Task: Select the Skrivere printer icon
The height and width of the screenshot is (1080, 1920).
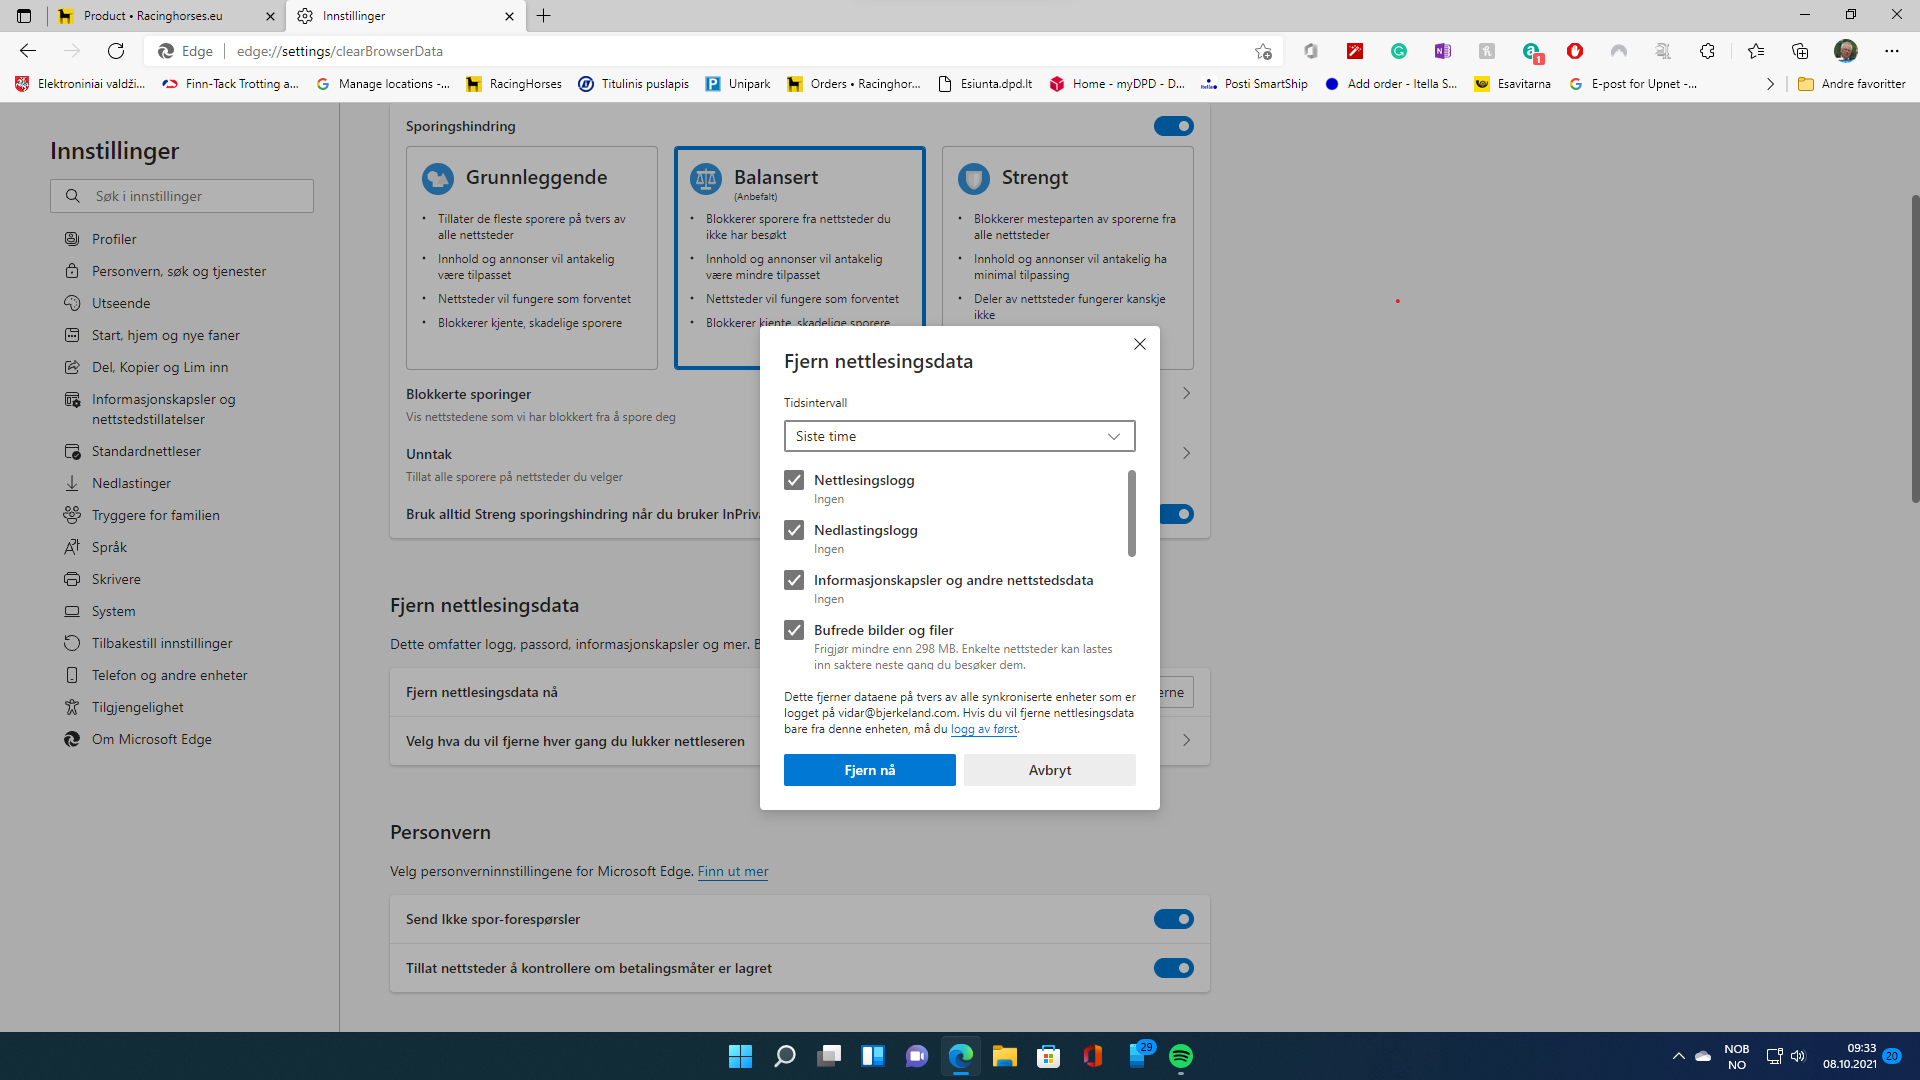Action: [71, 578]
